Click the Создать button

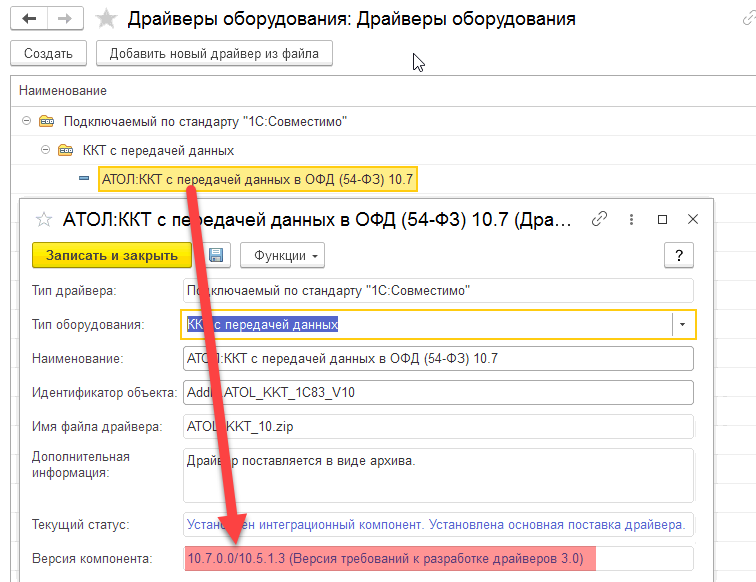(48, 53)
